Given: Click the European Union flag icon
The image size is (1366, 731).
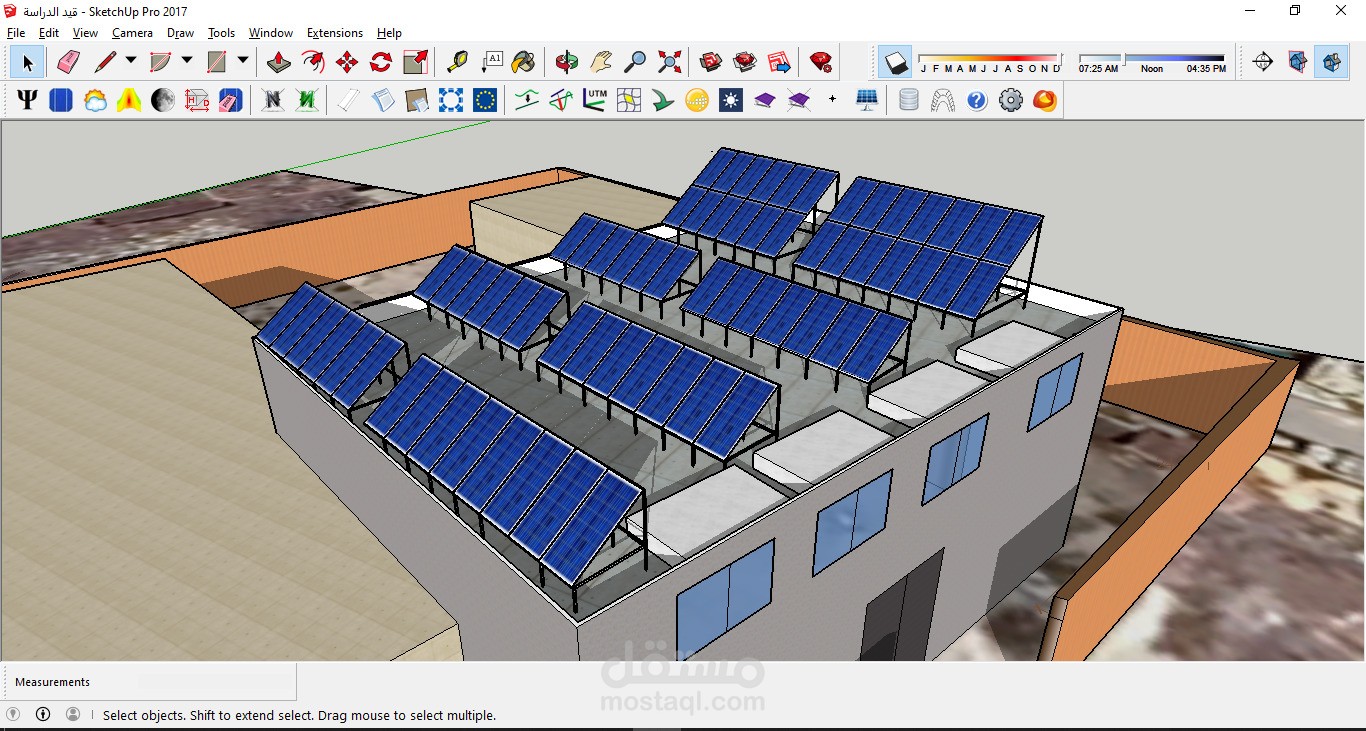Looking at the screenshot, I should (x=485, y=100).
